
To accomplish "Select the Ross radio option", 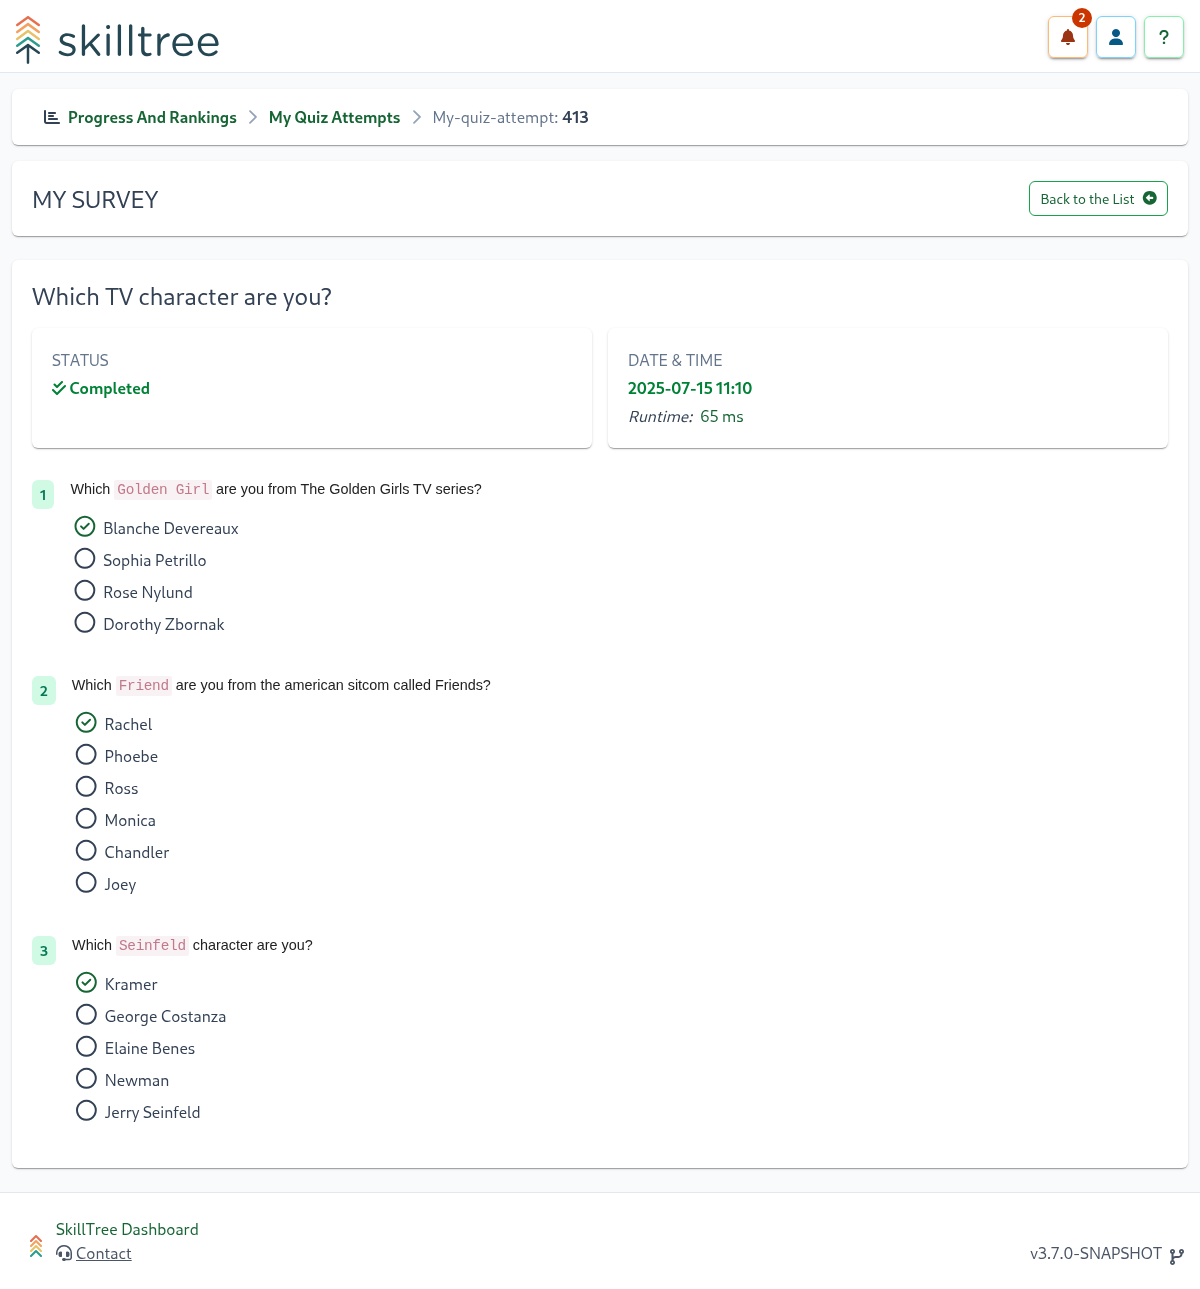I will [x=87, y=786].
